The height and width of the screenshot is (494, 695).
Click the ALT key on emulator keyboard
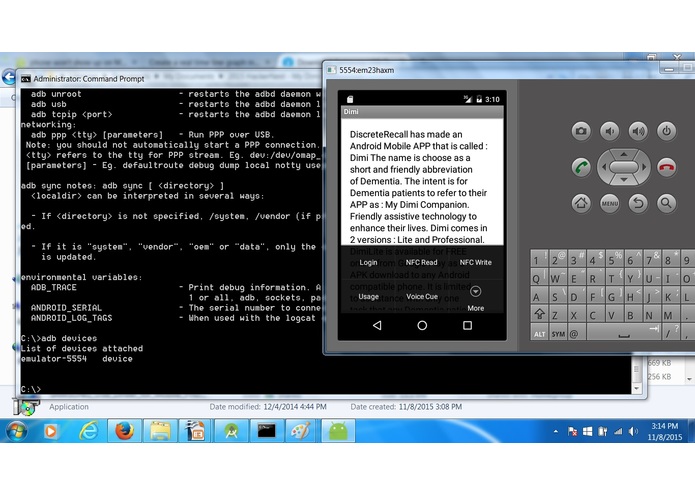[x=539, y=334]
